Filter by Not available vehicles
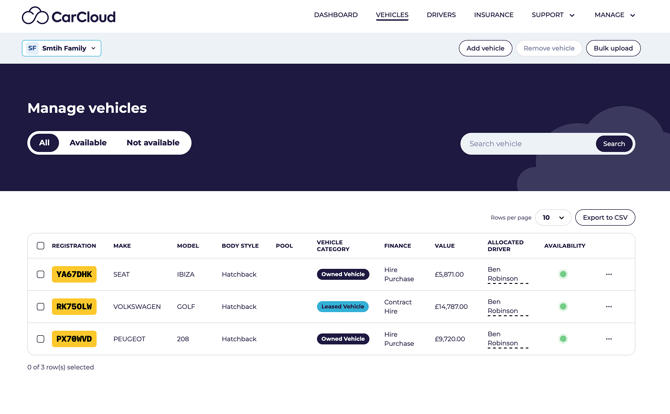Screen dimensions: 670x414 click(x=153, y=143)
